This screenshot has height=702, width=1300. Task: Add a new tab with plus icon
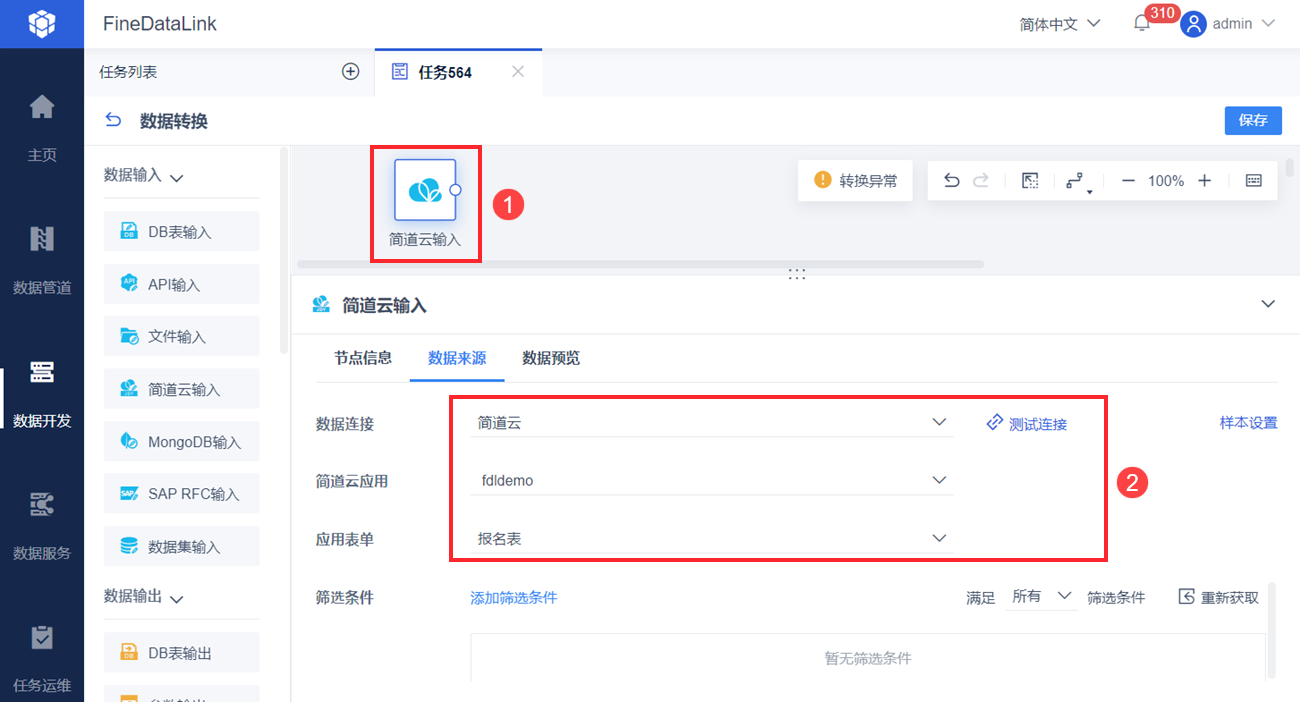(350, 72)
